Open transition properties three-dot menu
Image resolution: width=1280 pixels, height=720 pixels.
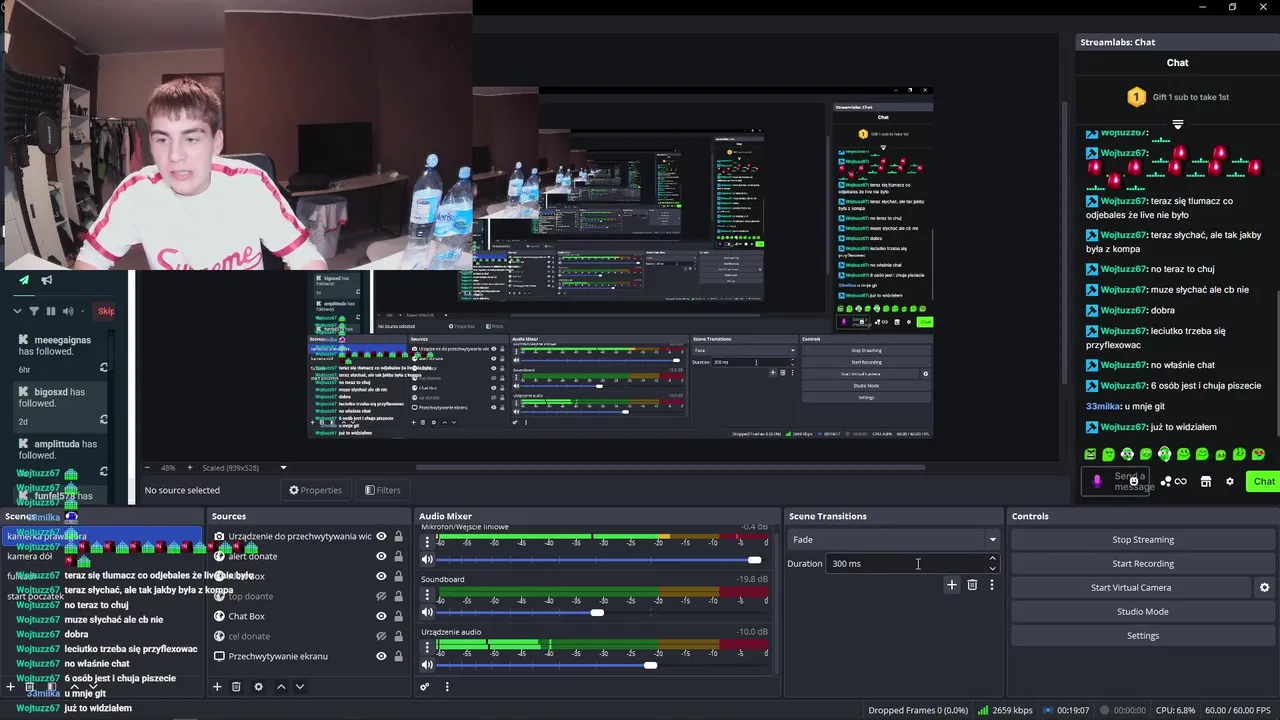coord(992,585)
